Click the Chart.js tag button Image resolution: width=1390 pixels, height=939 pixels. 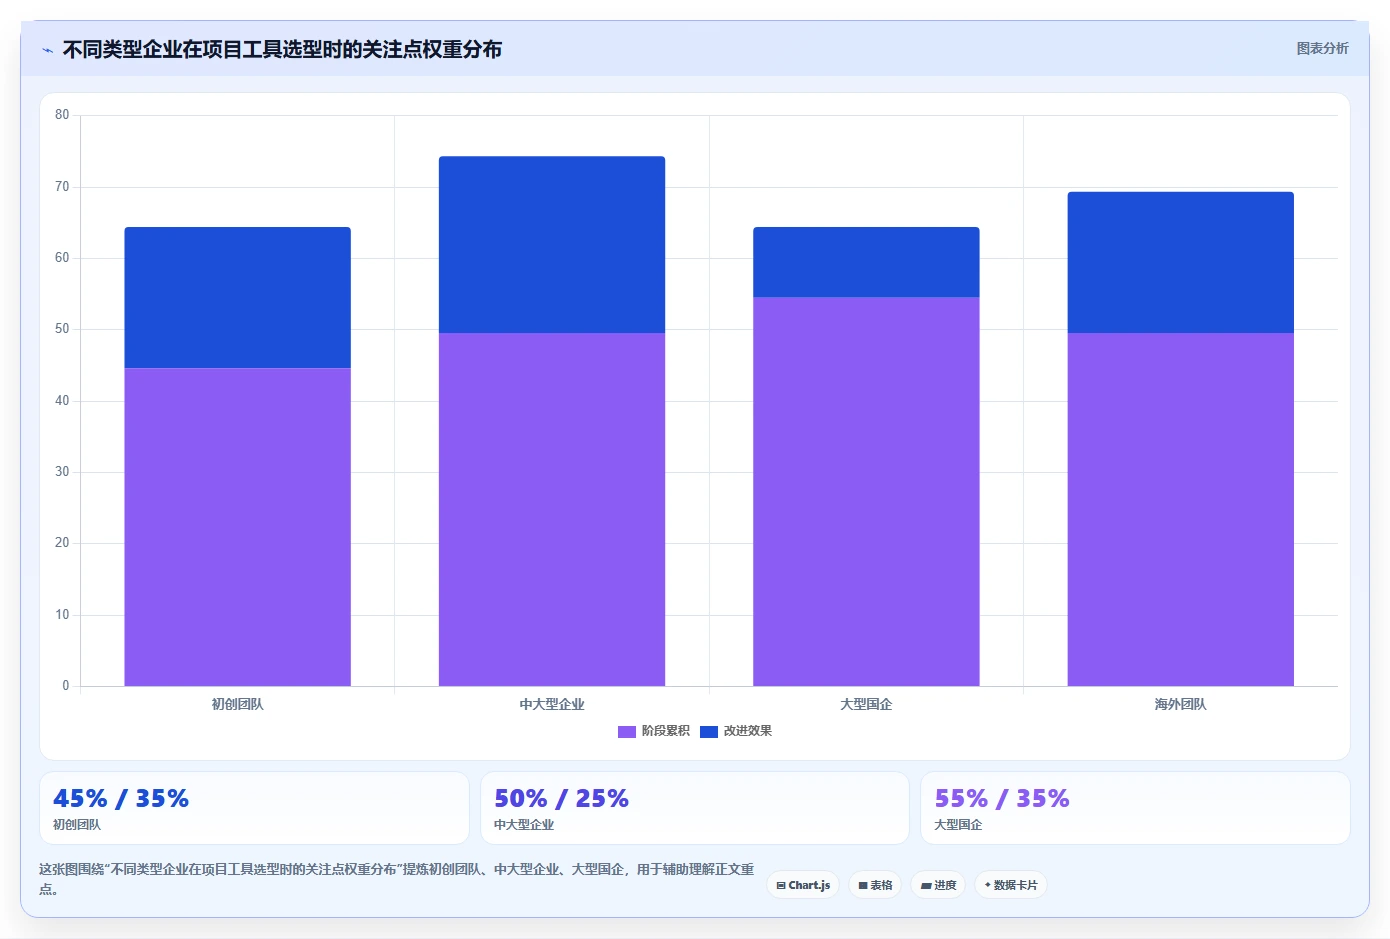click(x=803, y=885)
